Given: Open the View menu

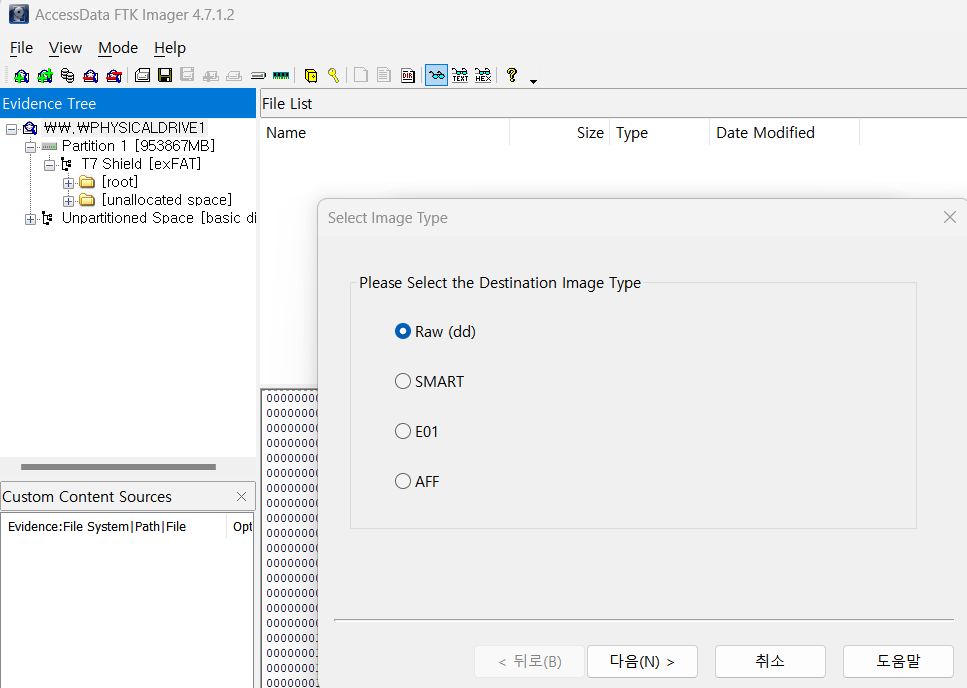Looking at the screenshot, I should [65, 48].
